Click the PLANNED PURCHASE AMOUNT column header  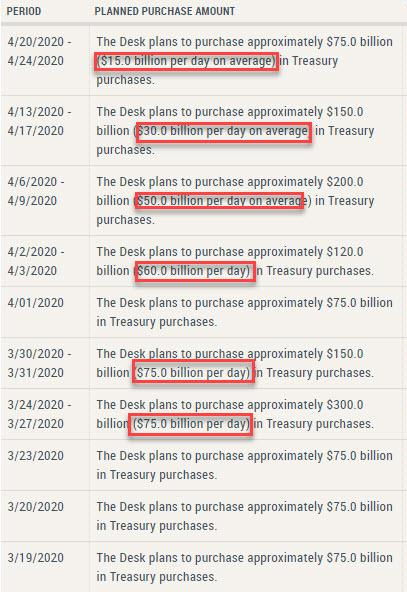point(165,11)
